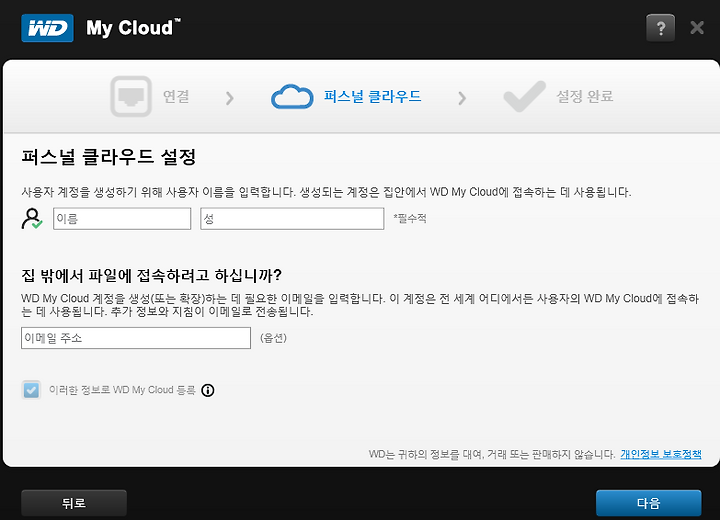Click the *필수적 required label

(410, 219)
